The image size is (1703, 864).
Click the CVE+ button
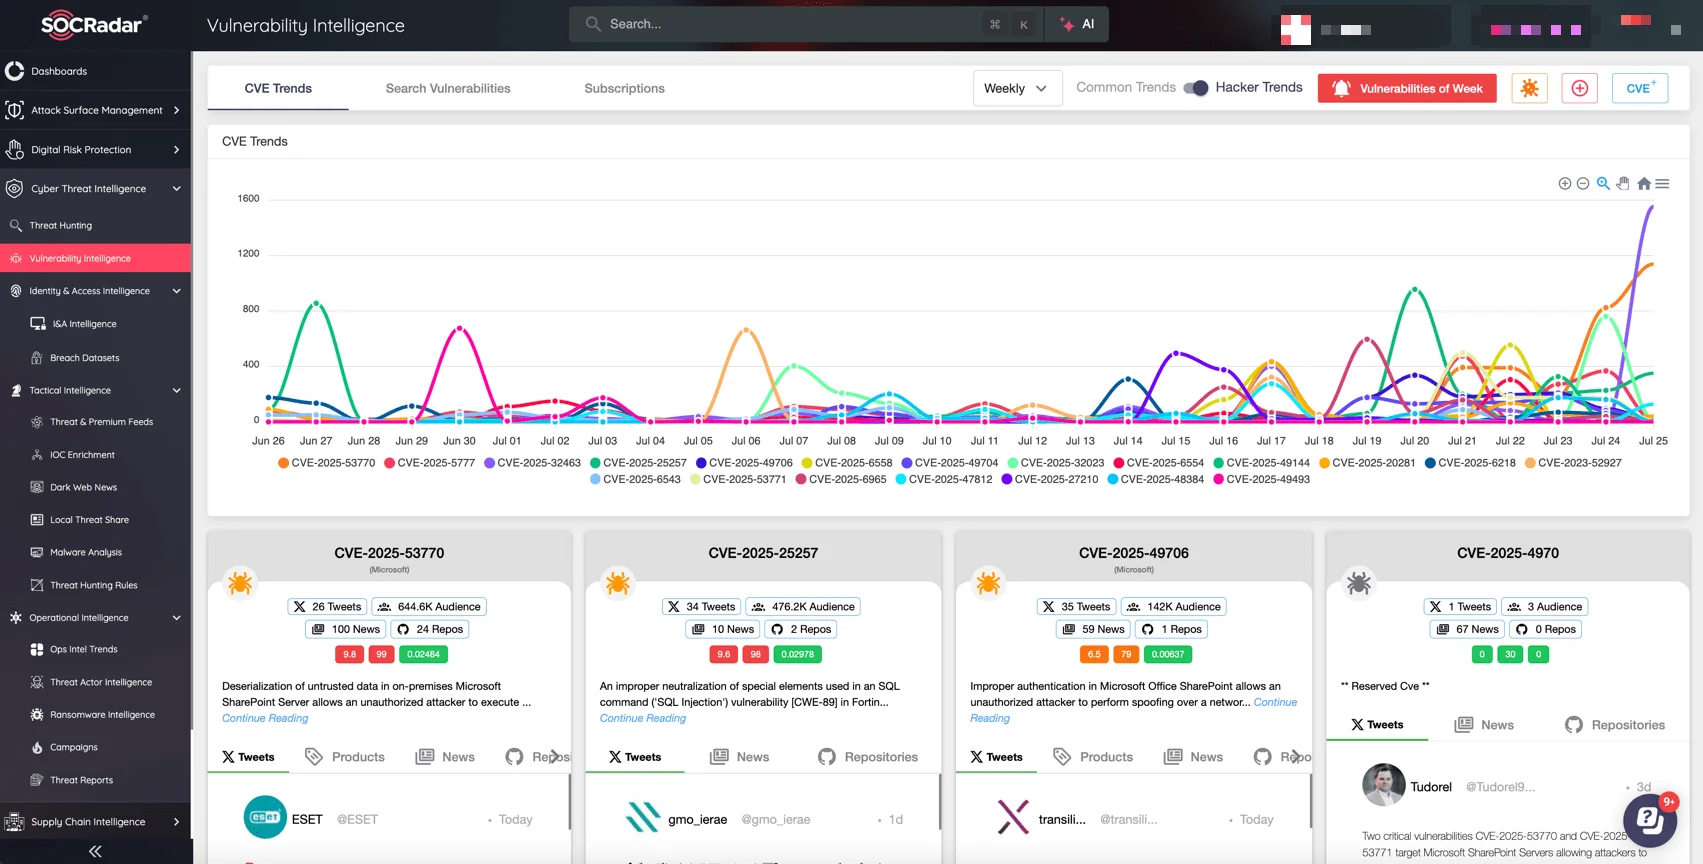[1640, 88]
